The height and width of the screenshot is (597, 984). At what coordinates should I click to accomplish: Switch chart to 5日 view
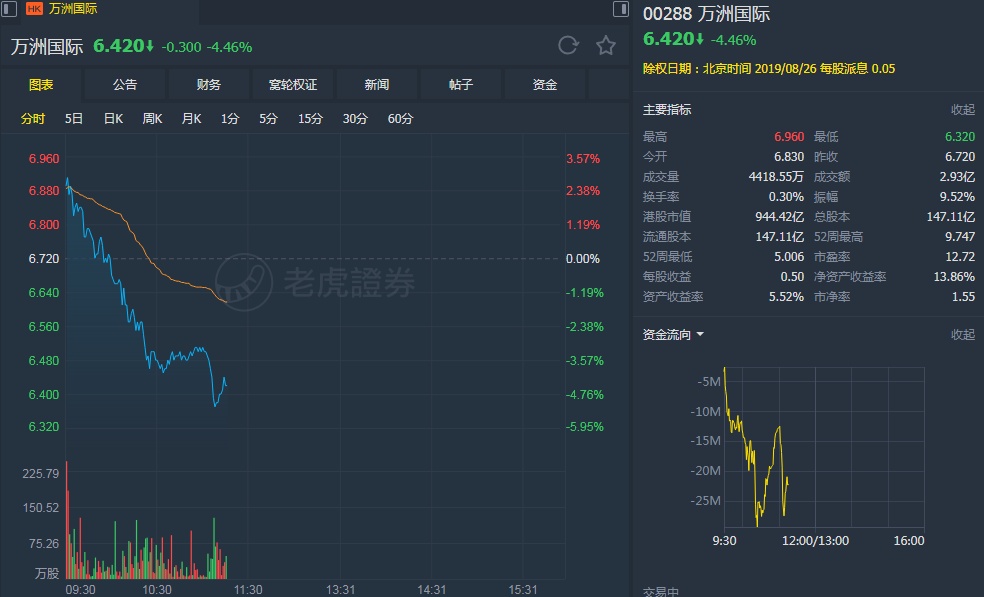click(74, 119)
